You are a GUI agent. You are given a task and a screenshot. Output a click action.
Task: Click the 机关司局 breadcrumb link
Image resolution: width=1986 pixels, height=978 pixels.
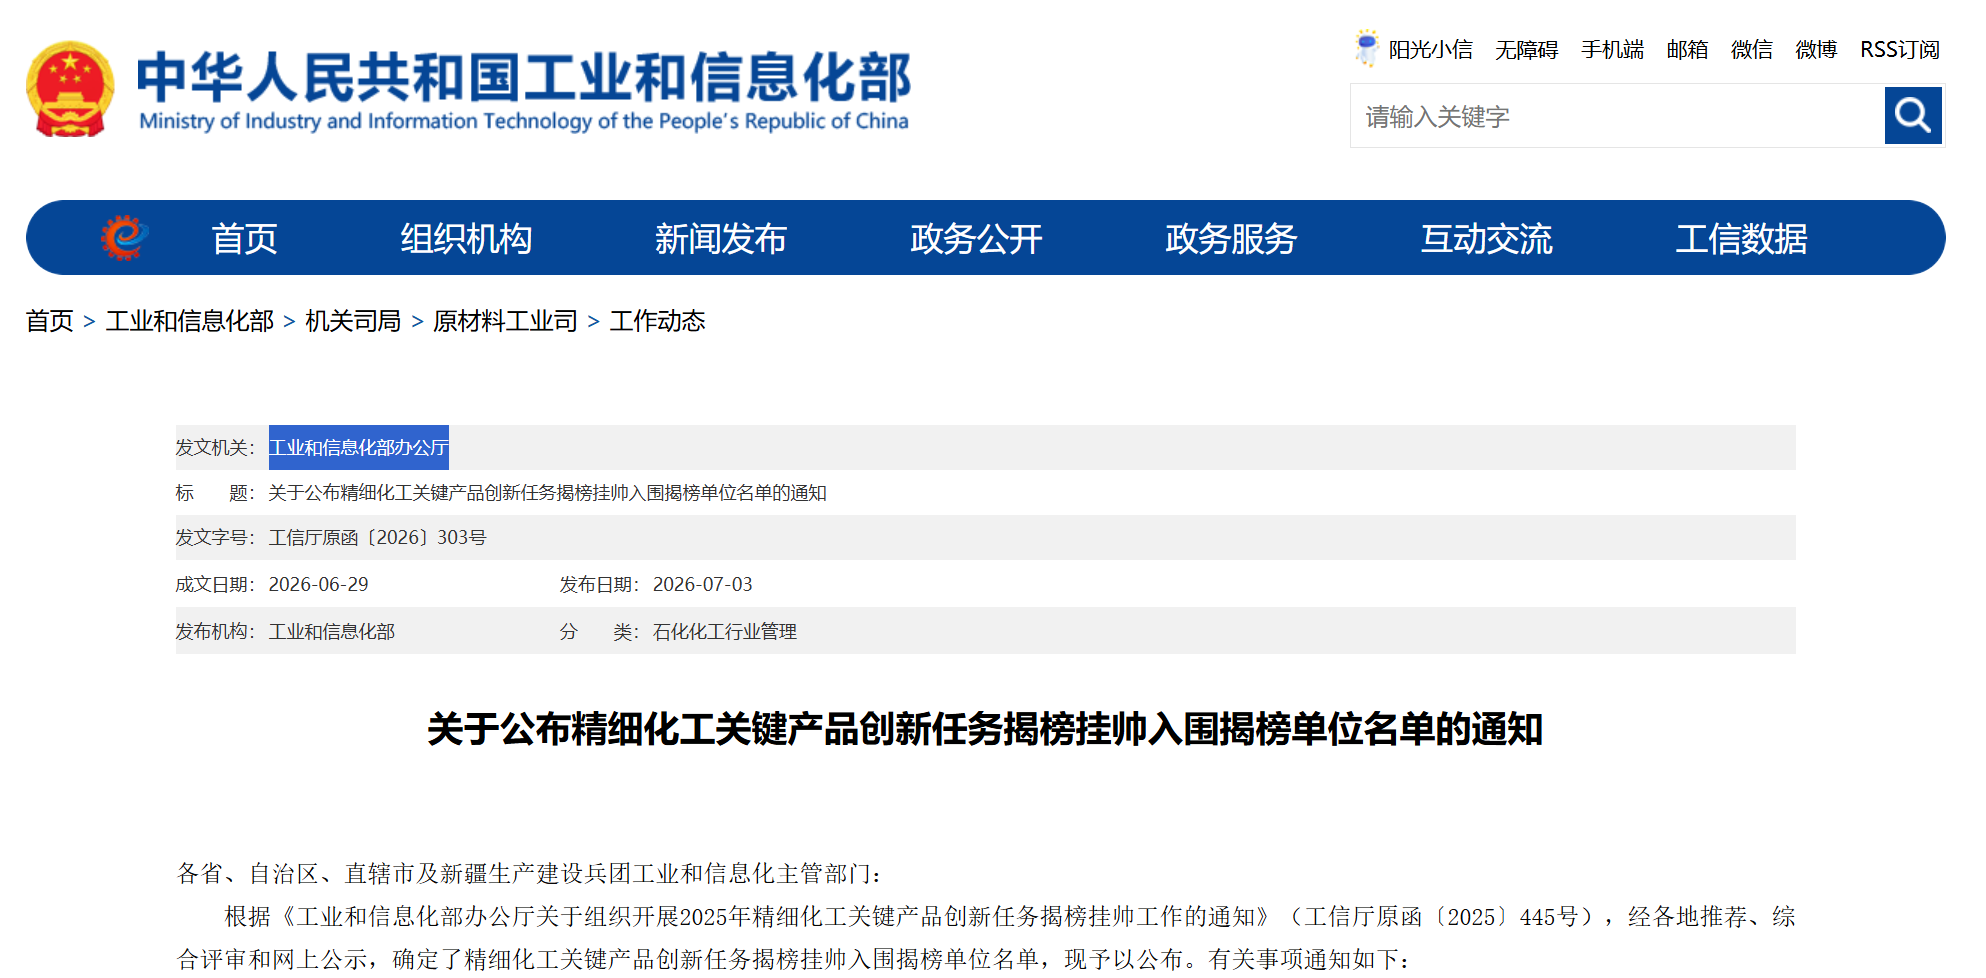353,321
